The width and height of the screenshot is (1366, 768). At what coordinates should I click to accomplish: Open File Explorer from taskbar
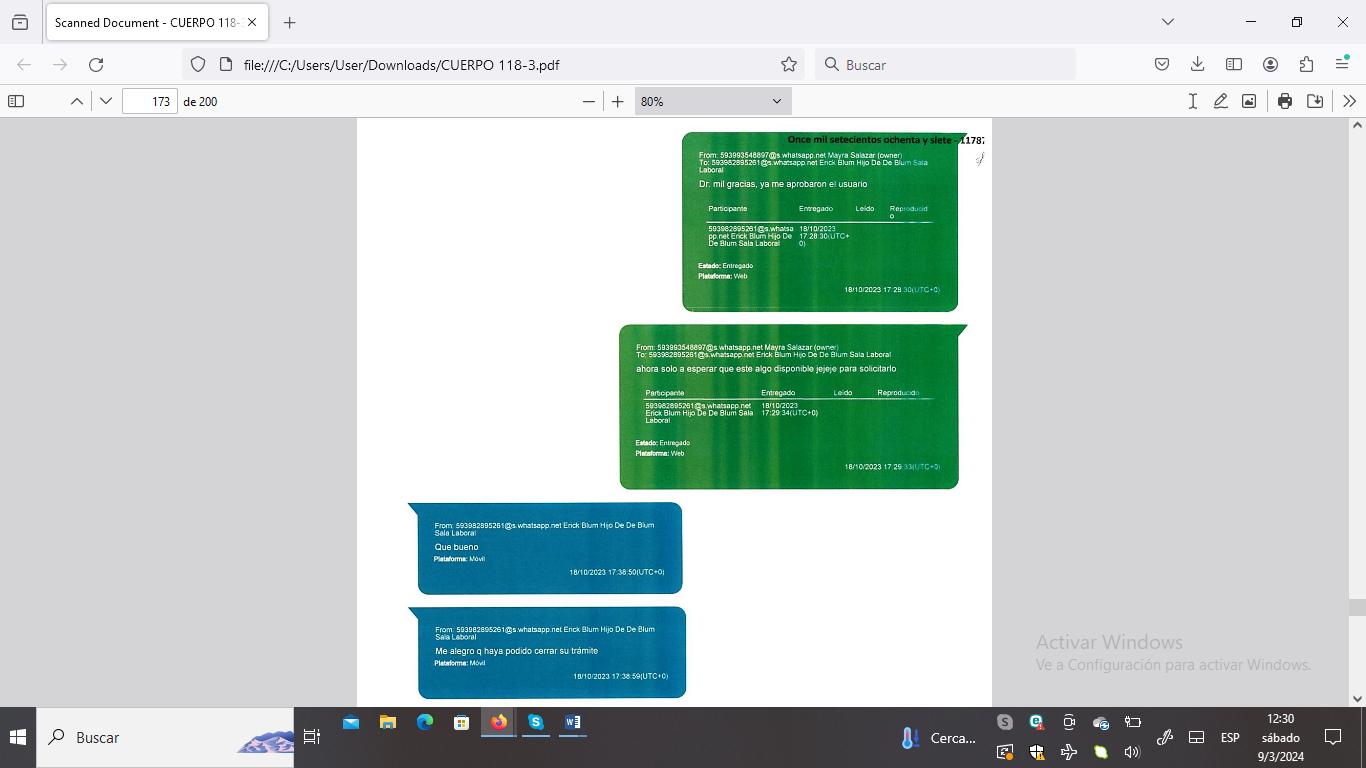tap(387, 722)
